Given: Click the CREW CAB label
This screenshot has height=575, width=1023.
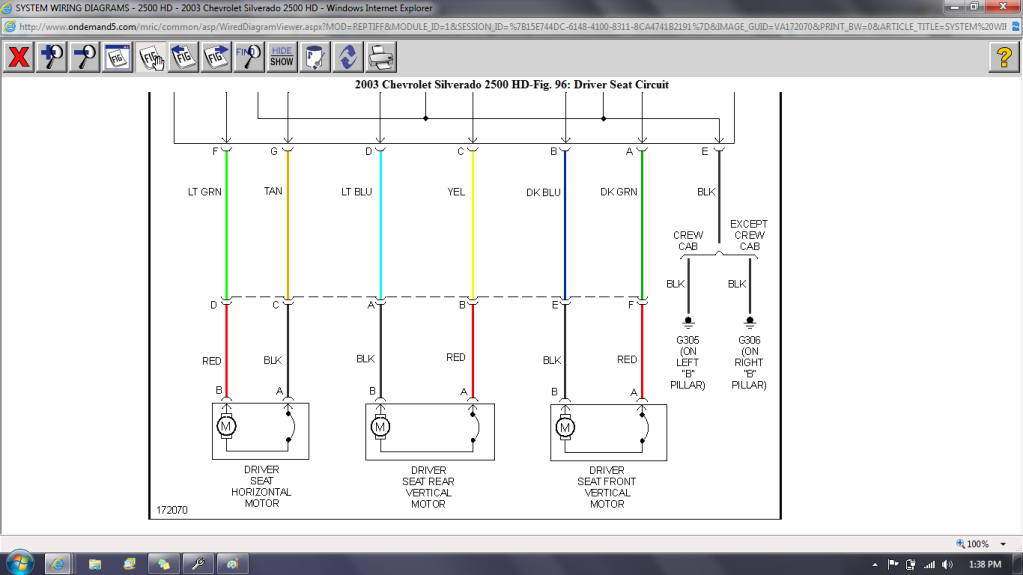Looking at the screenshot, I should tap(688, 241).
